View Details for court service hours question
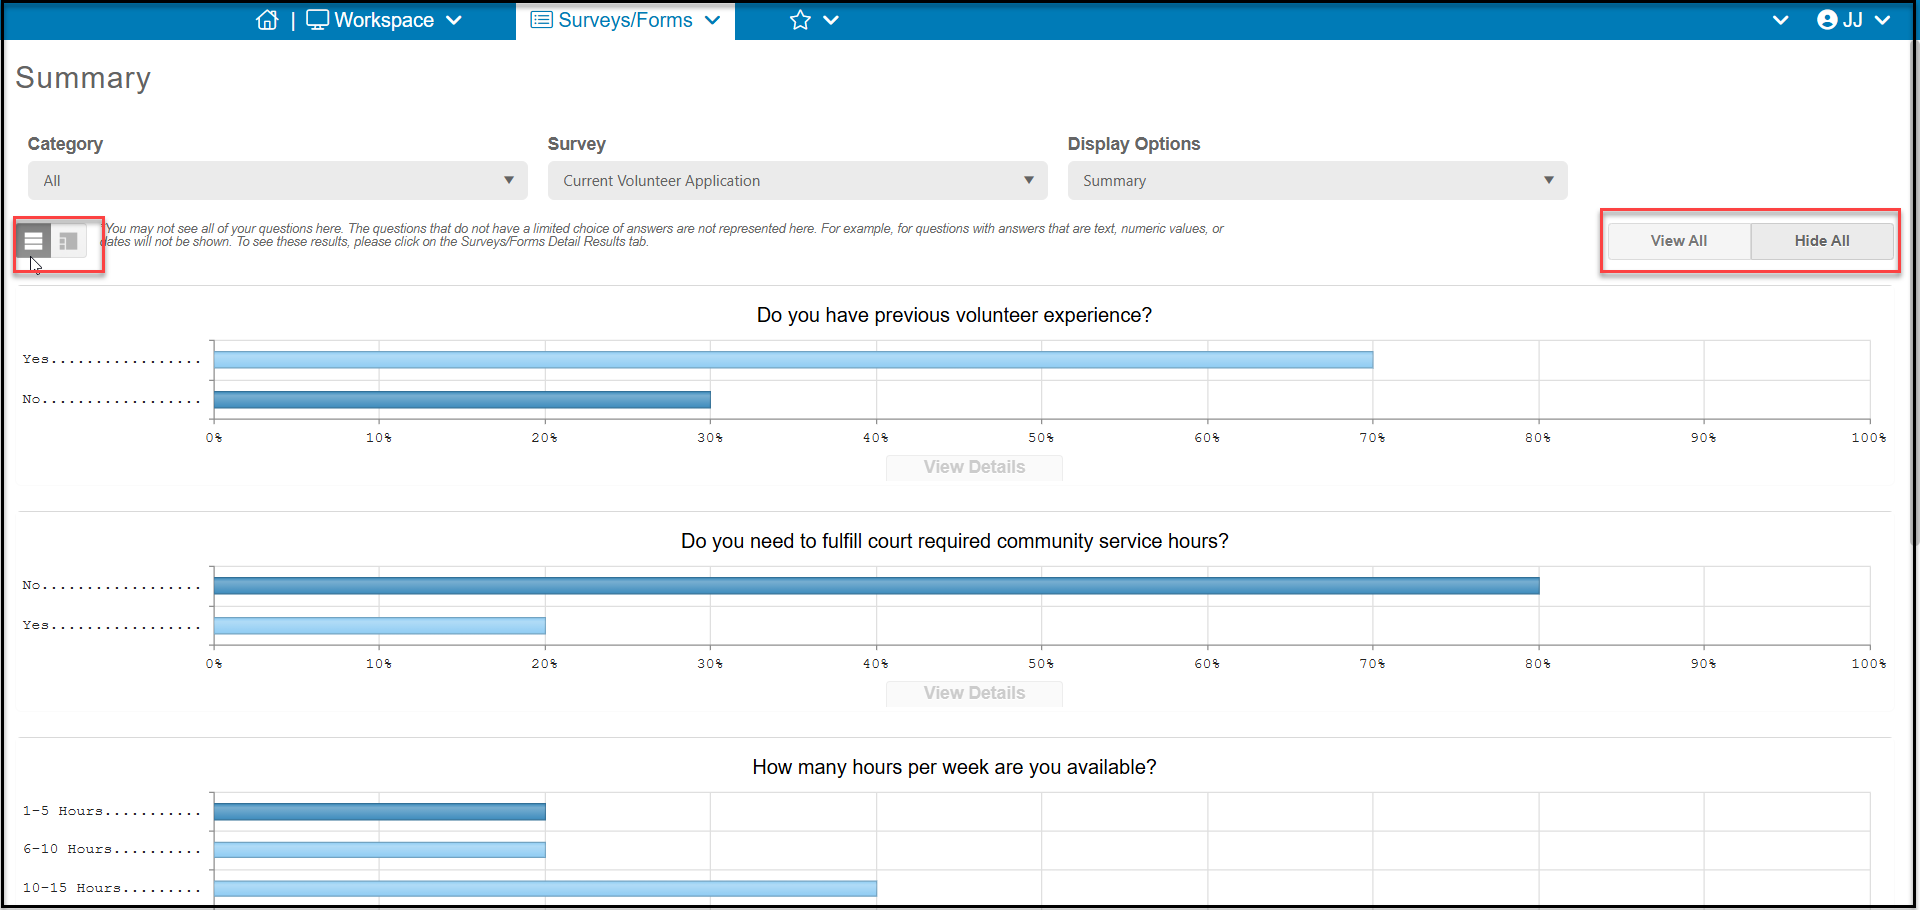 (x=974, y=693)
